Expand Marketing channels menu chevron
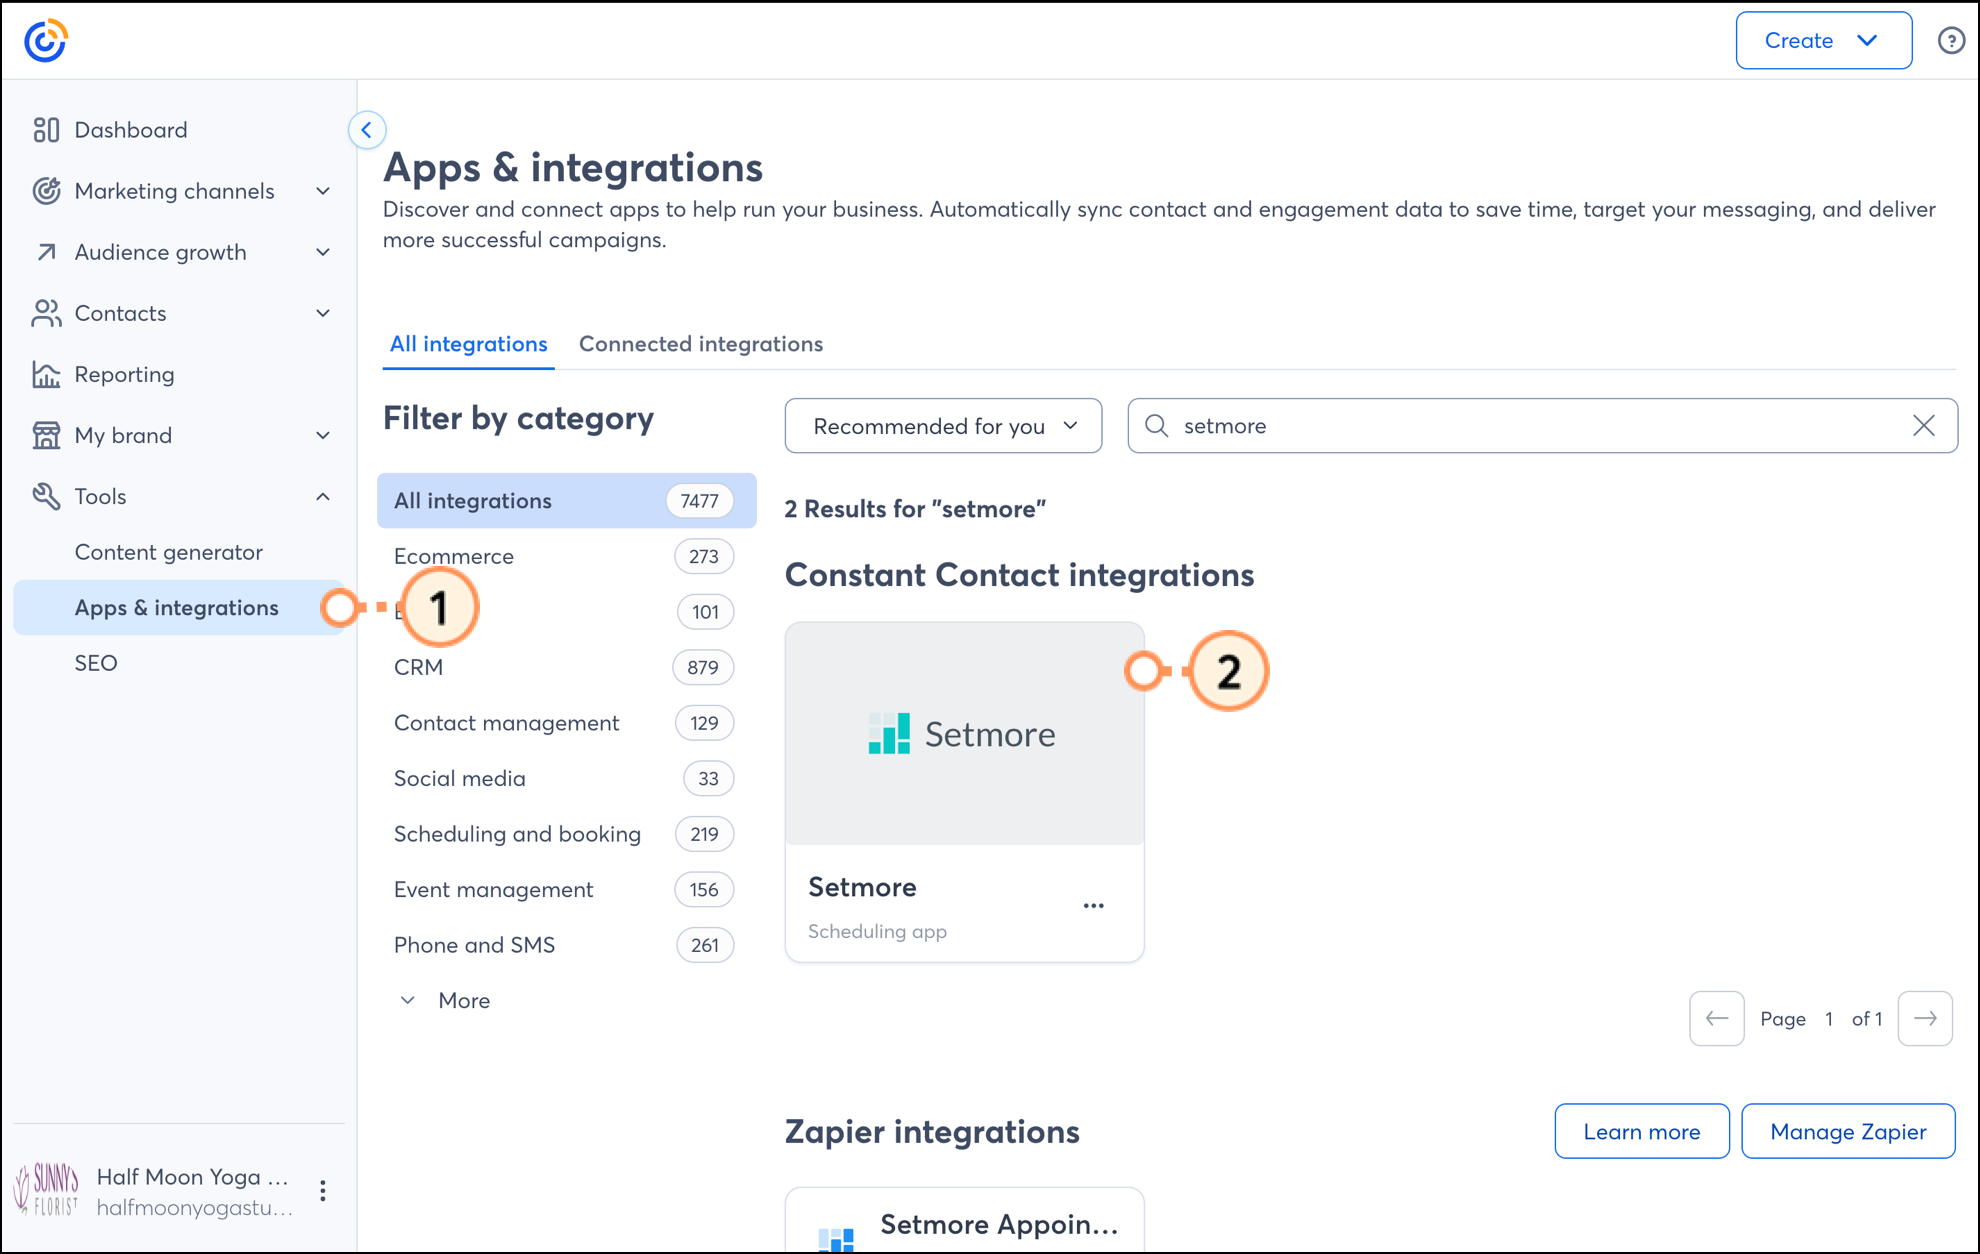Screen dimensions: 1980x1254 coord(323,191)
